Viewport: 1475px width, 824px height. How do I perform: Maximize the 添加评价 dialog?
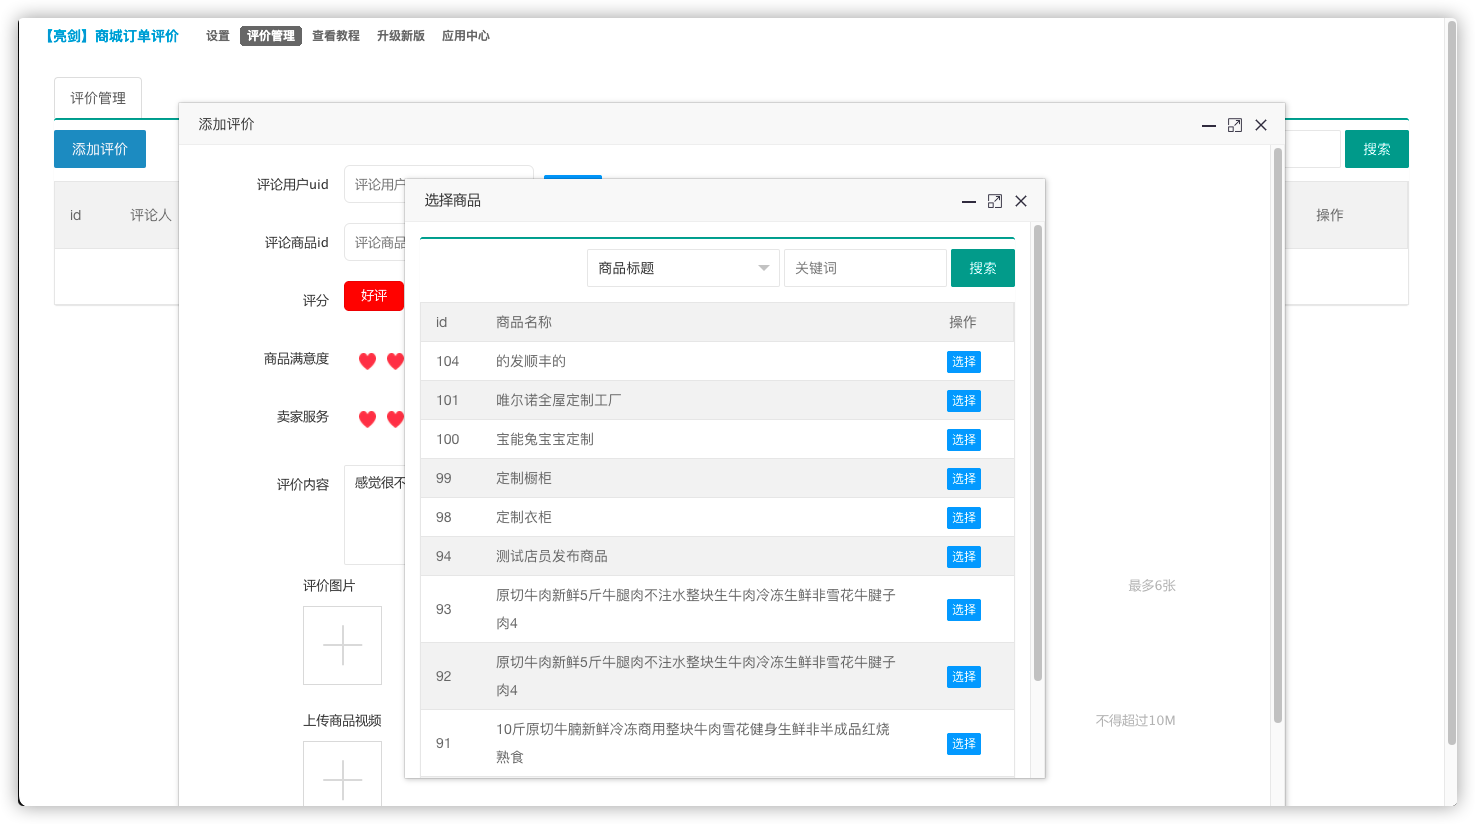pyautogui.click(x=1235, y=125)
